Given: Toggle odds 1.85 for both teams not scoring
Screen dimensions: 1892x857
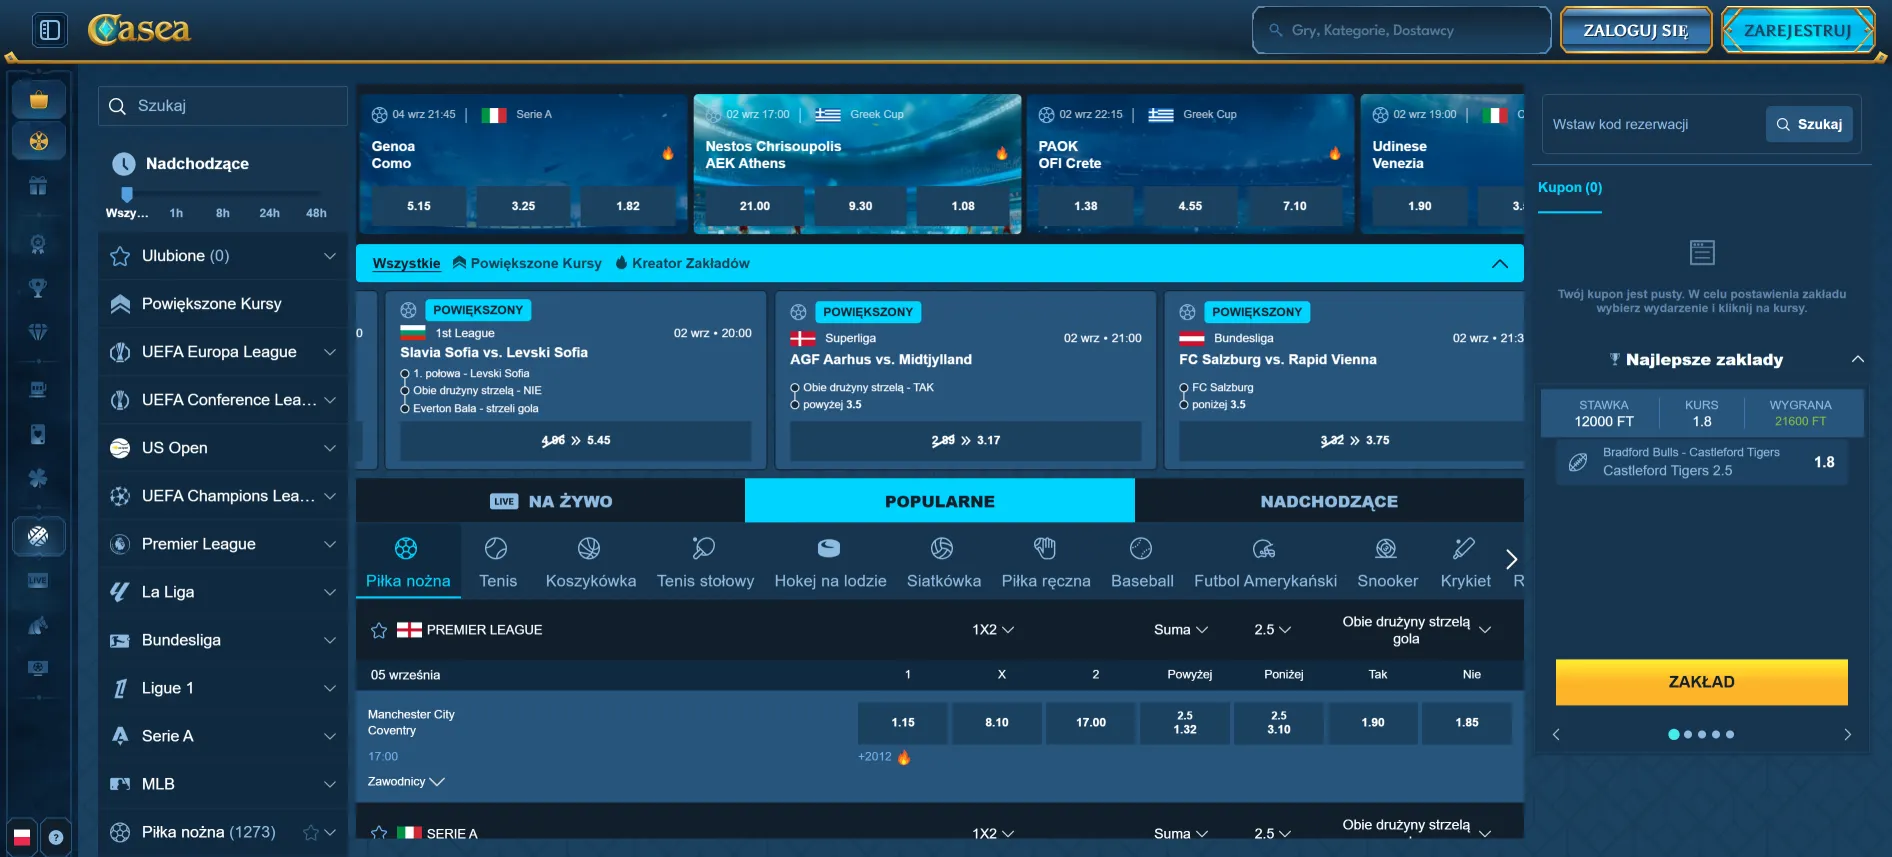Looking at the screenshot, I should pos(1467,722).
